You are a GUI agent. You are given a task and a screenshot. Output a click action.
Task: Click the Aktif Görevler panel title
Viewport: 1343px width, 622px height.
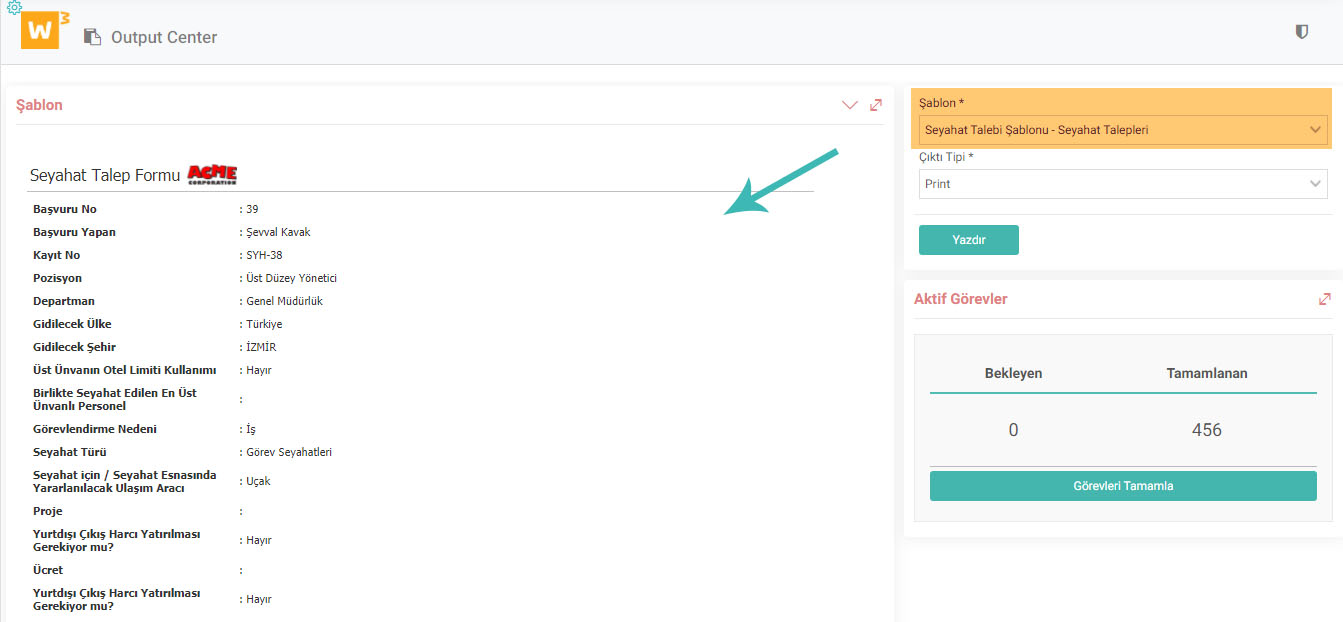pyautogui.click(x=960, y=299)
